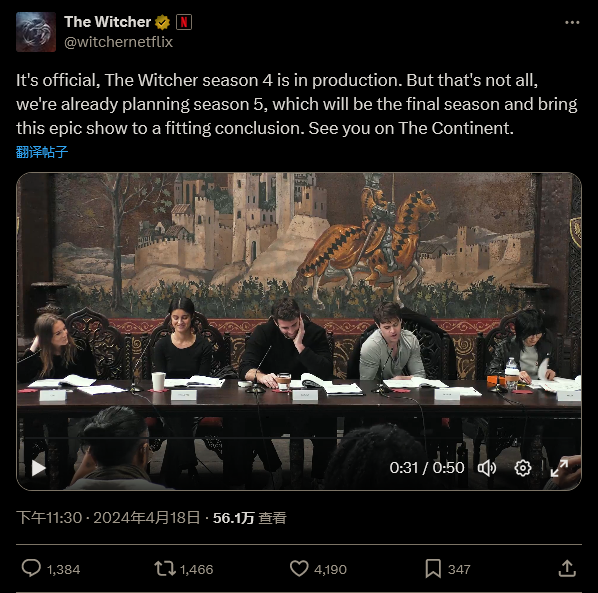598x593 pixels.
Task: Open the @witchernetflix handle link
Action: pos(118,42)
